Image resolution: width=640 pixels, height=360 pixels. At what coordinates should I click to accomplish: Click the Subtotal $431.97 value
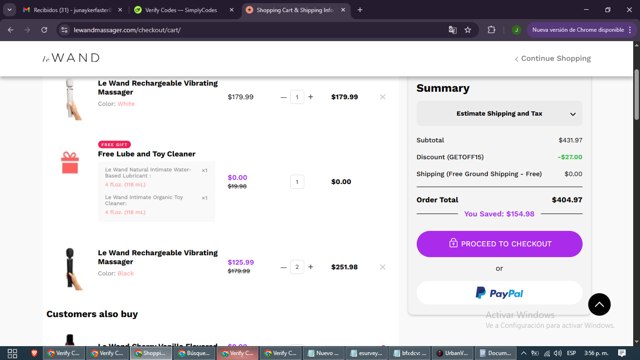click(570, 140)
